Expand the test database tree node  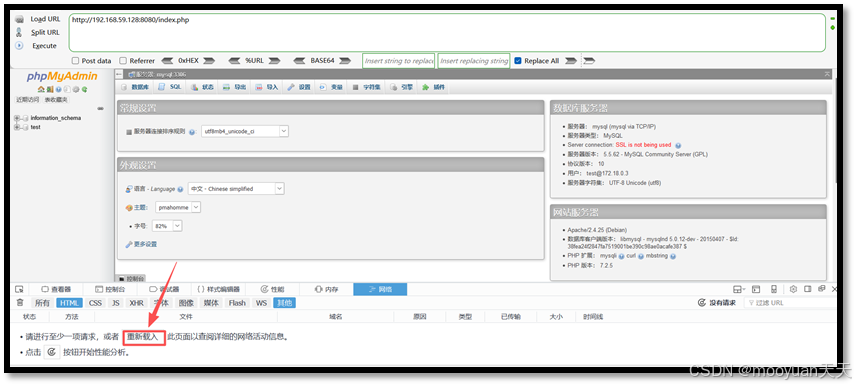pos(17,127)
